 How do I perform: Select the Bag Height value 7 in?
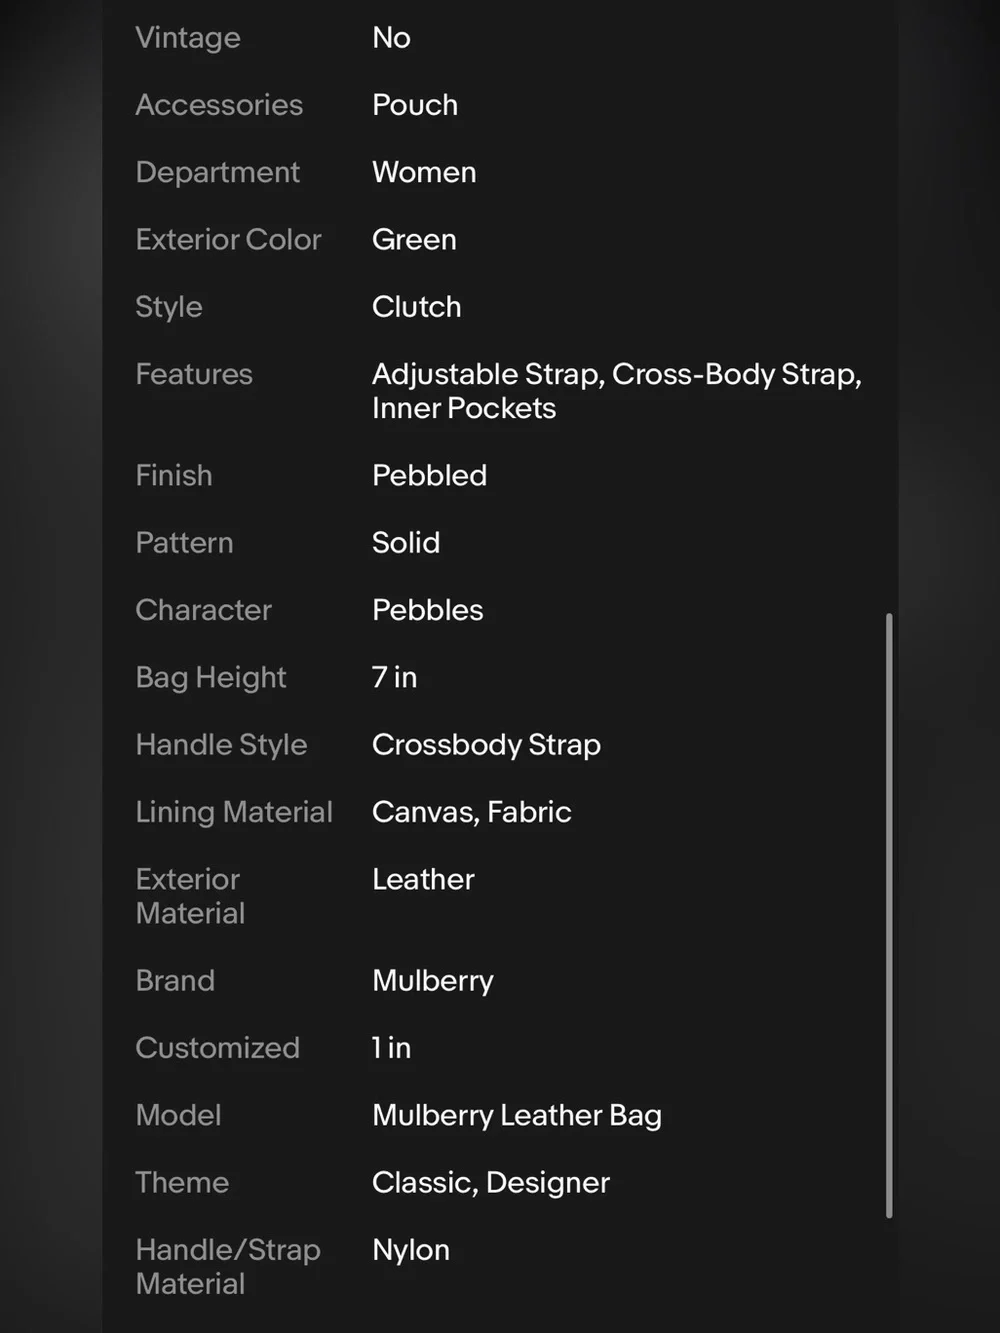click(394, 678)
